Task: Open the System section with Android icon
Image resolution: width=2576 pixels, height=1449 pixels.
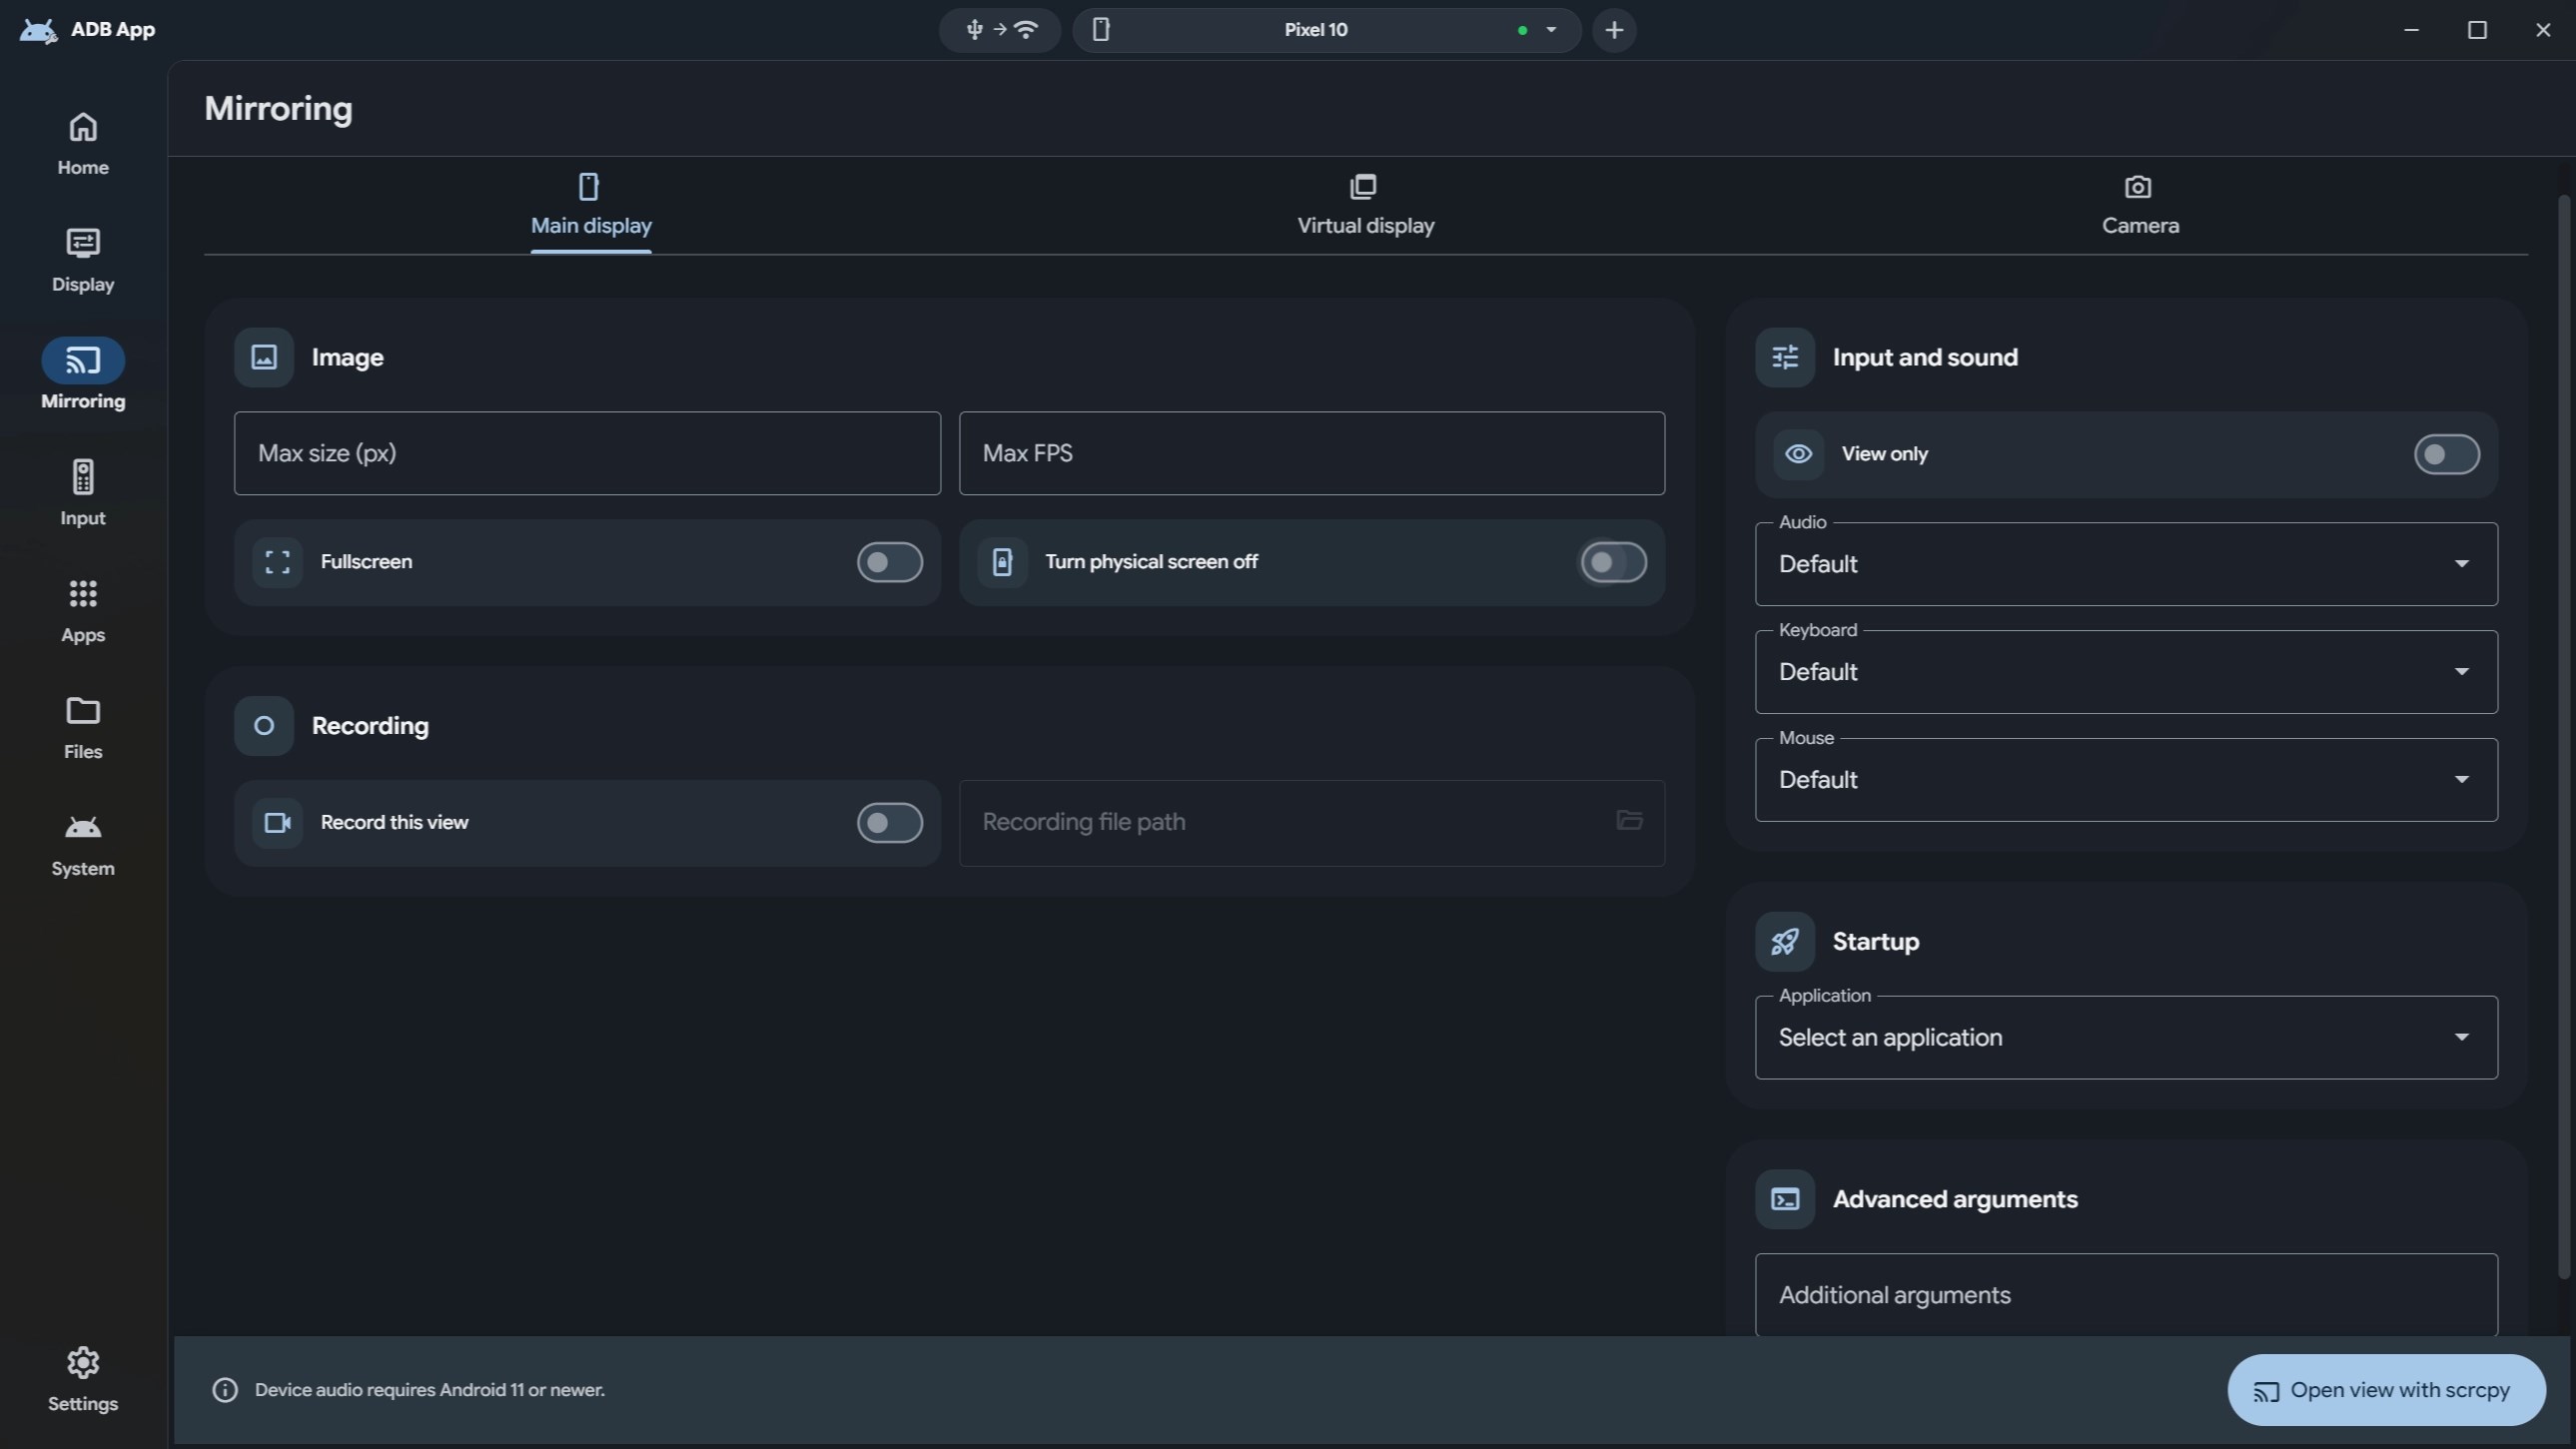Action: coord(83,845)
